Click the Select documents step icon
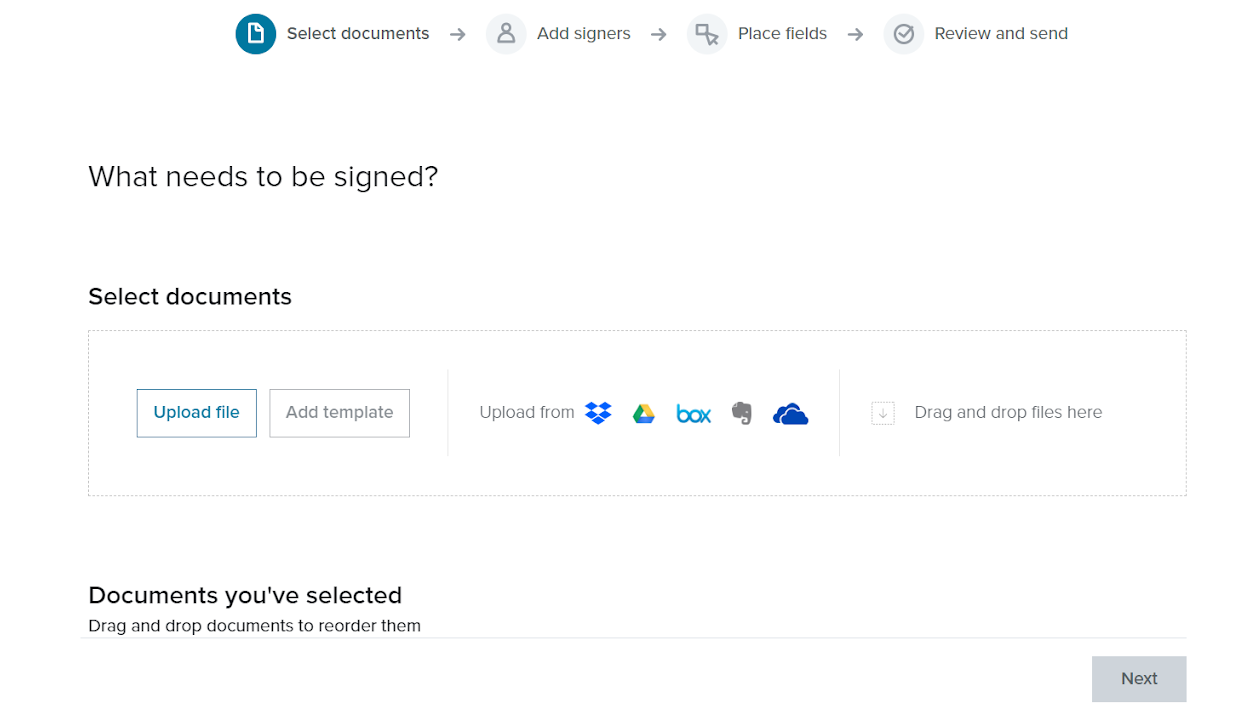This screenshot has height=709, width=1260. [x=256, y=34]
